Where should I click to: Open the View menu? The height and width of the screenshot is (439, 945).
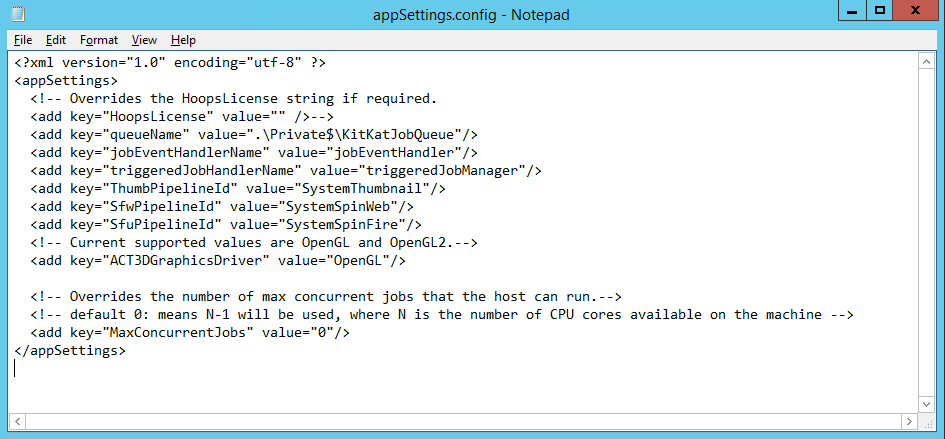(145, 40)
